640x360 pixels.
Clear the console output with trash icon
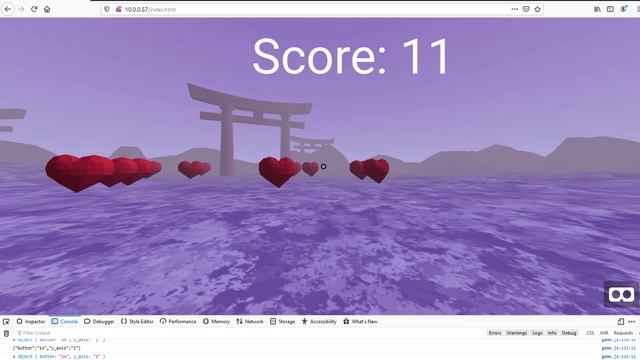(6, 333)
